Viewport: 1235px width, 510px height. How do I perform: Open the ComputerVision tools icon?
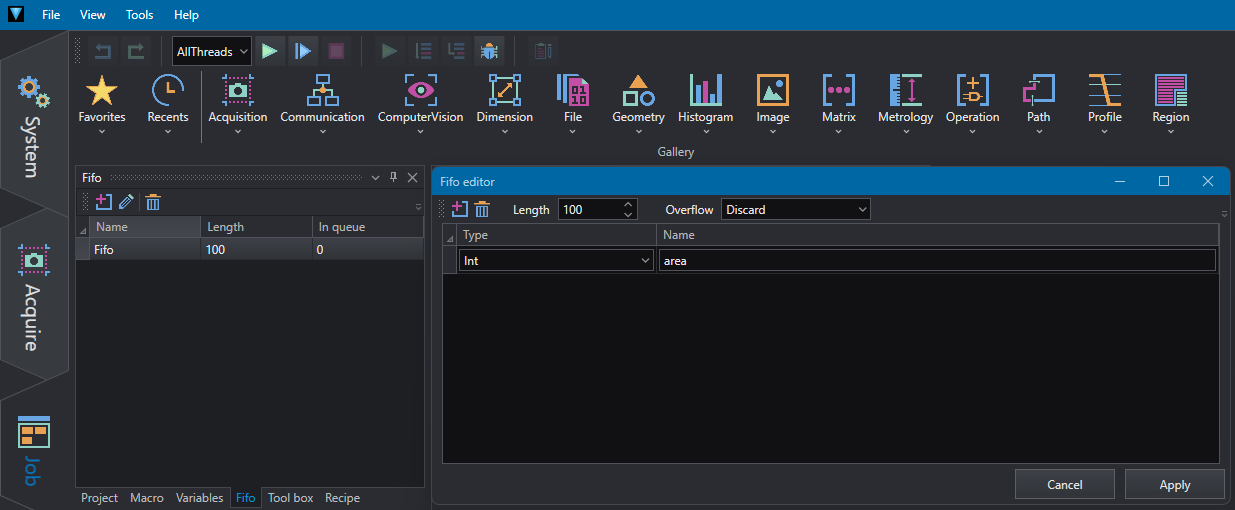coord(420,91)
